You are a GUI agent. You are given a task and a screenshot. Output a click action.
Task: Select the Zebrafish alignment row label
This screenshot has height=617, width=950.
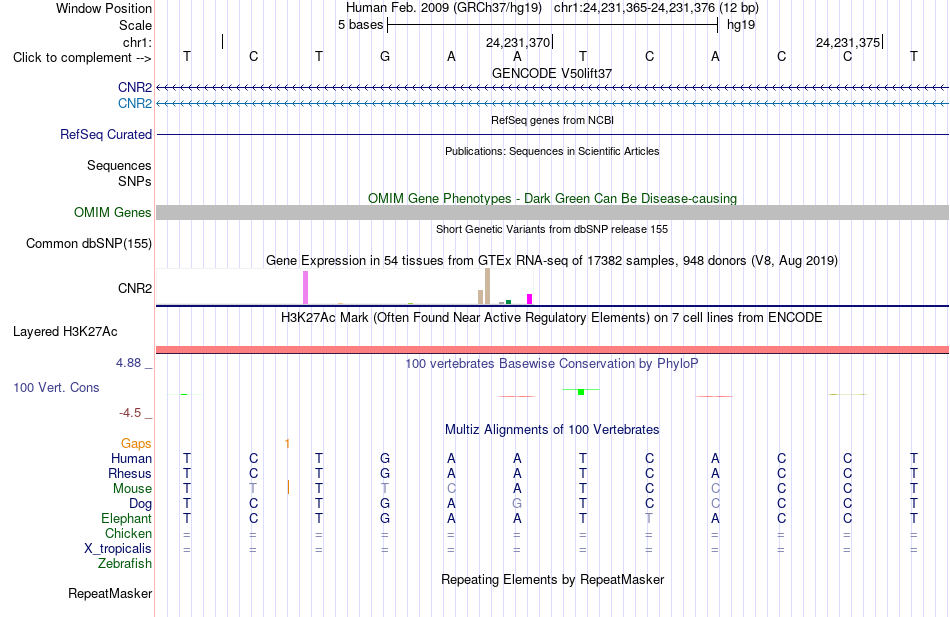point(125,564)
